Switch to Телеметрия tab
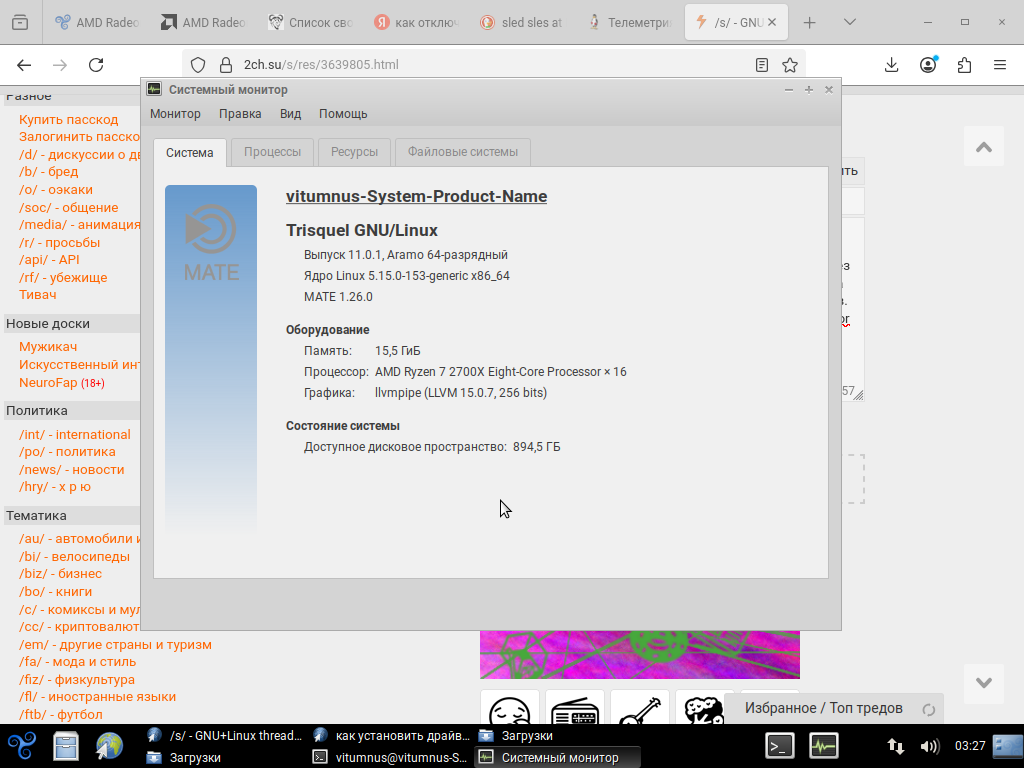 coord(630,22)
